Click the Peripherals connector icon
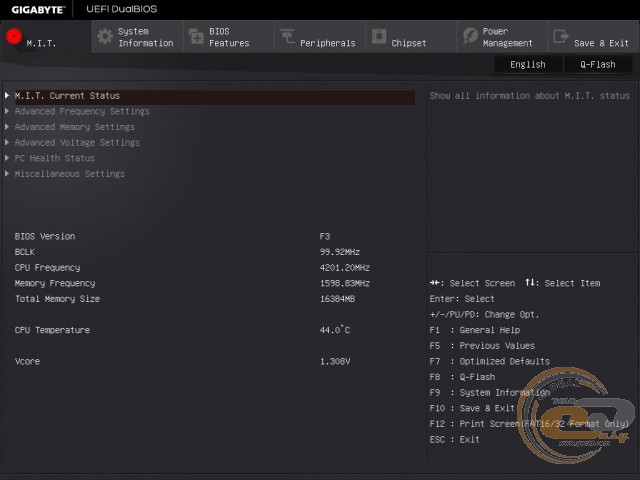The image size is (640, 480). (287, 36)
